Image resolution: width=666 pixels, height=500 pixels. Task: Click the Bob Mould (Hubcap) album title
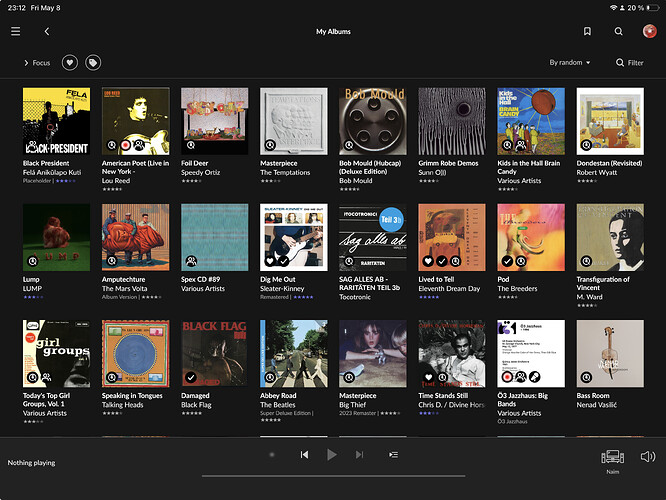point(370,167)
